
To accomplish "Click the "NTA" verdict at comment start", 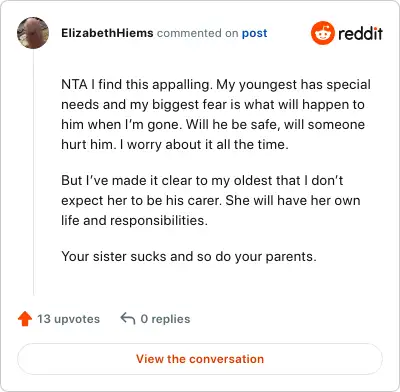I will tap(74, 84).
